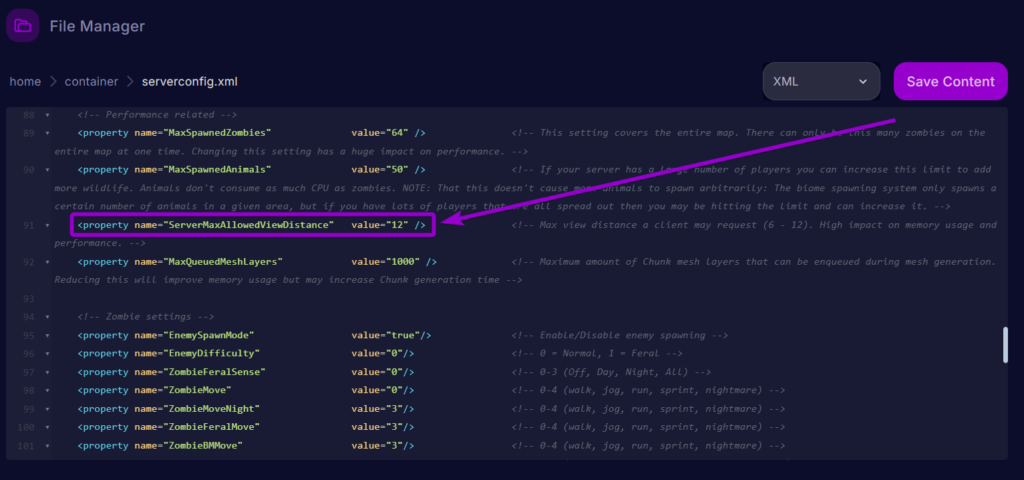The height and width of the screenshot is (480, 1024).
Task: Click the serverconfig.xml breadcrumb
Action: 189,82
